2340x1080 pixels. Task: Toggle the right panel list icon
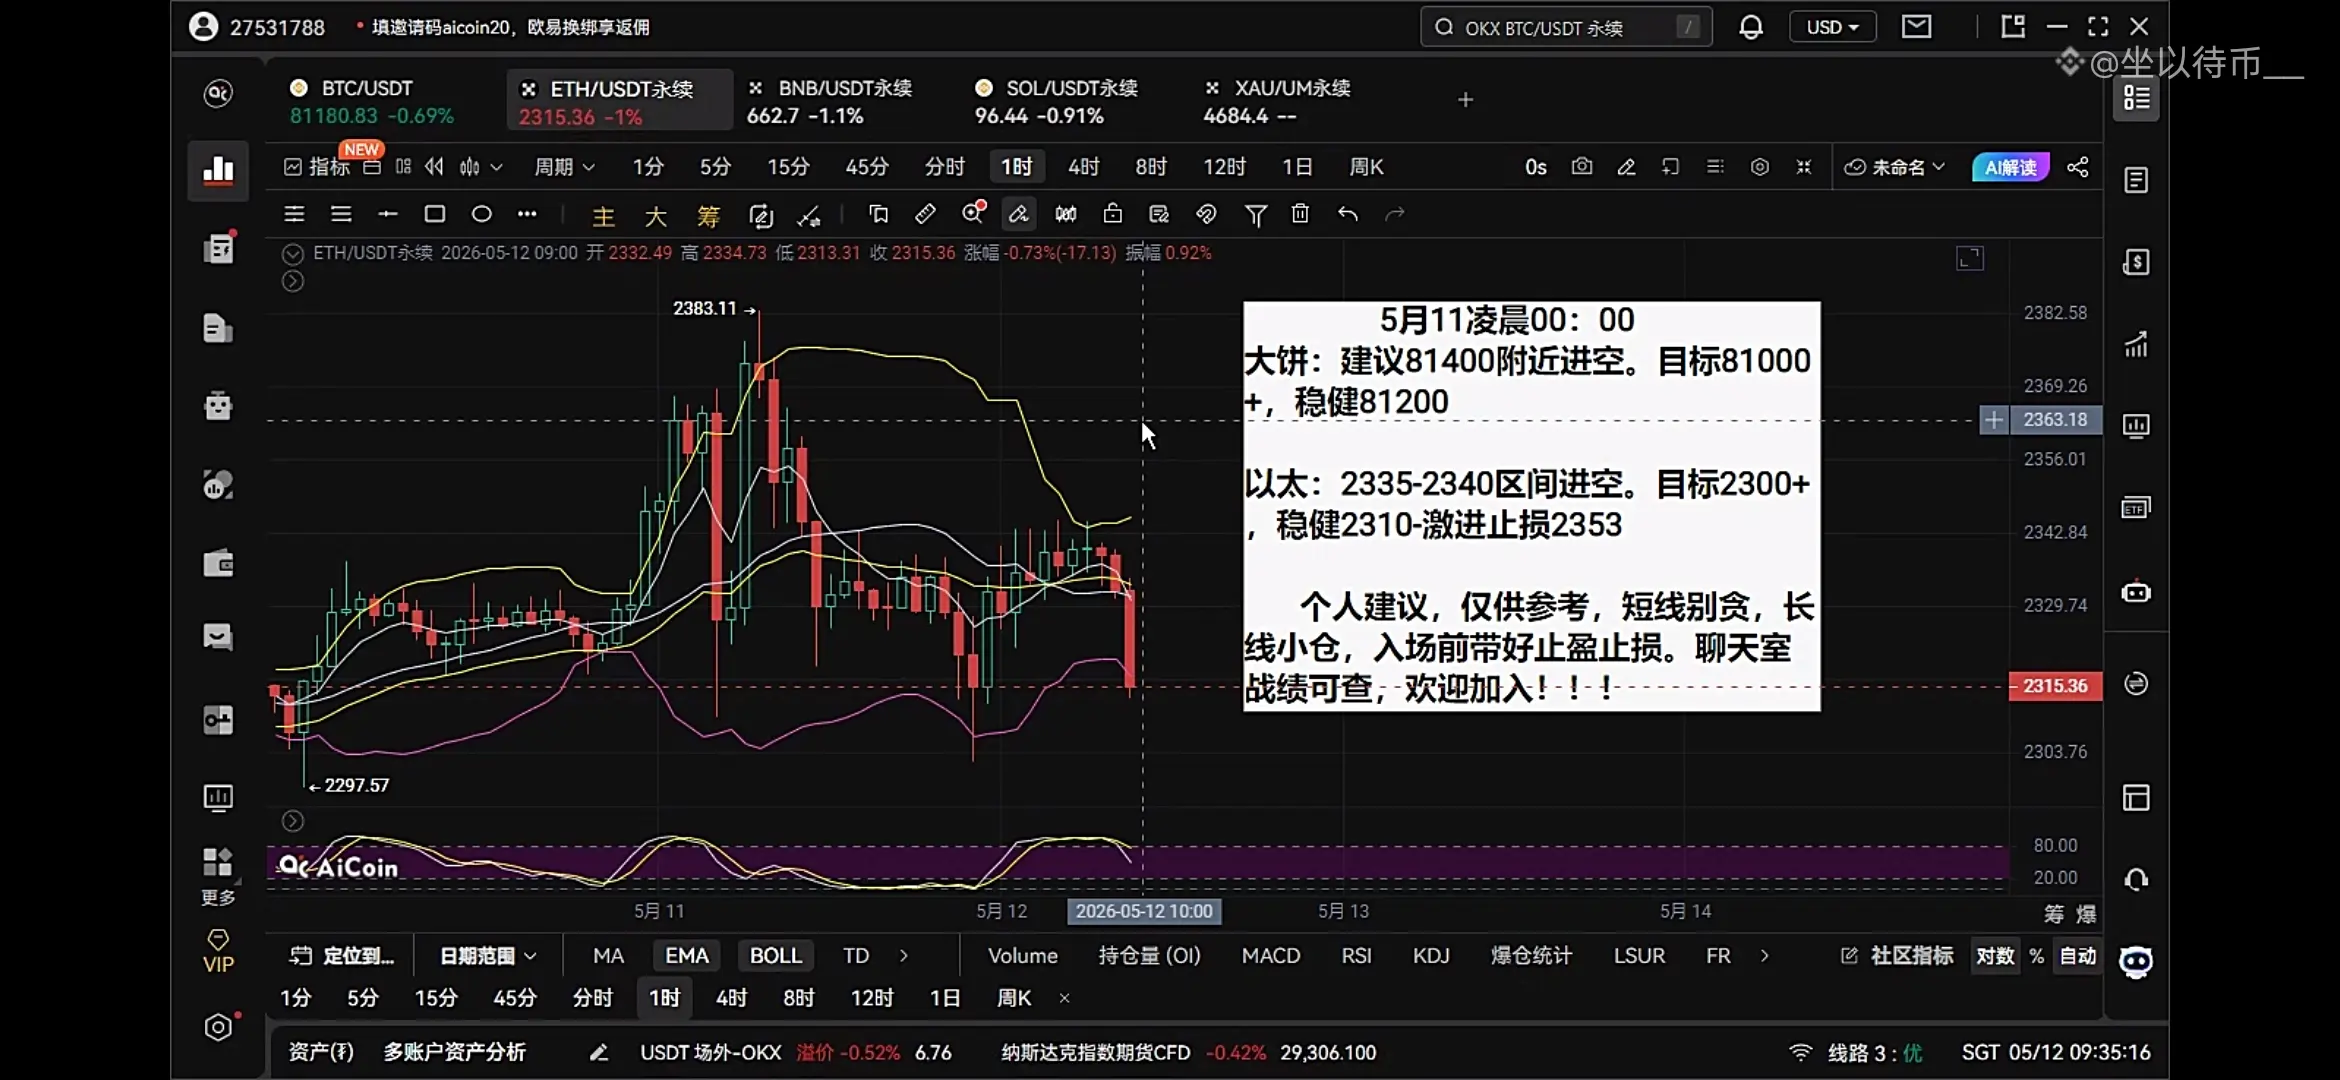pos(2136,97)
